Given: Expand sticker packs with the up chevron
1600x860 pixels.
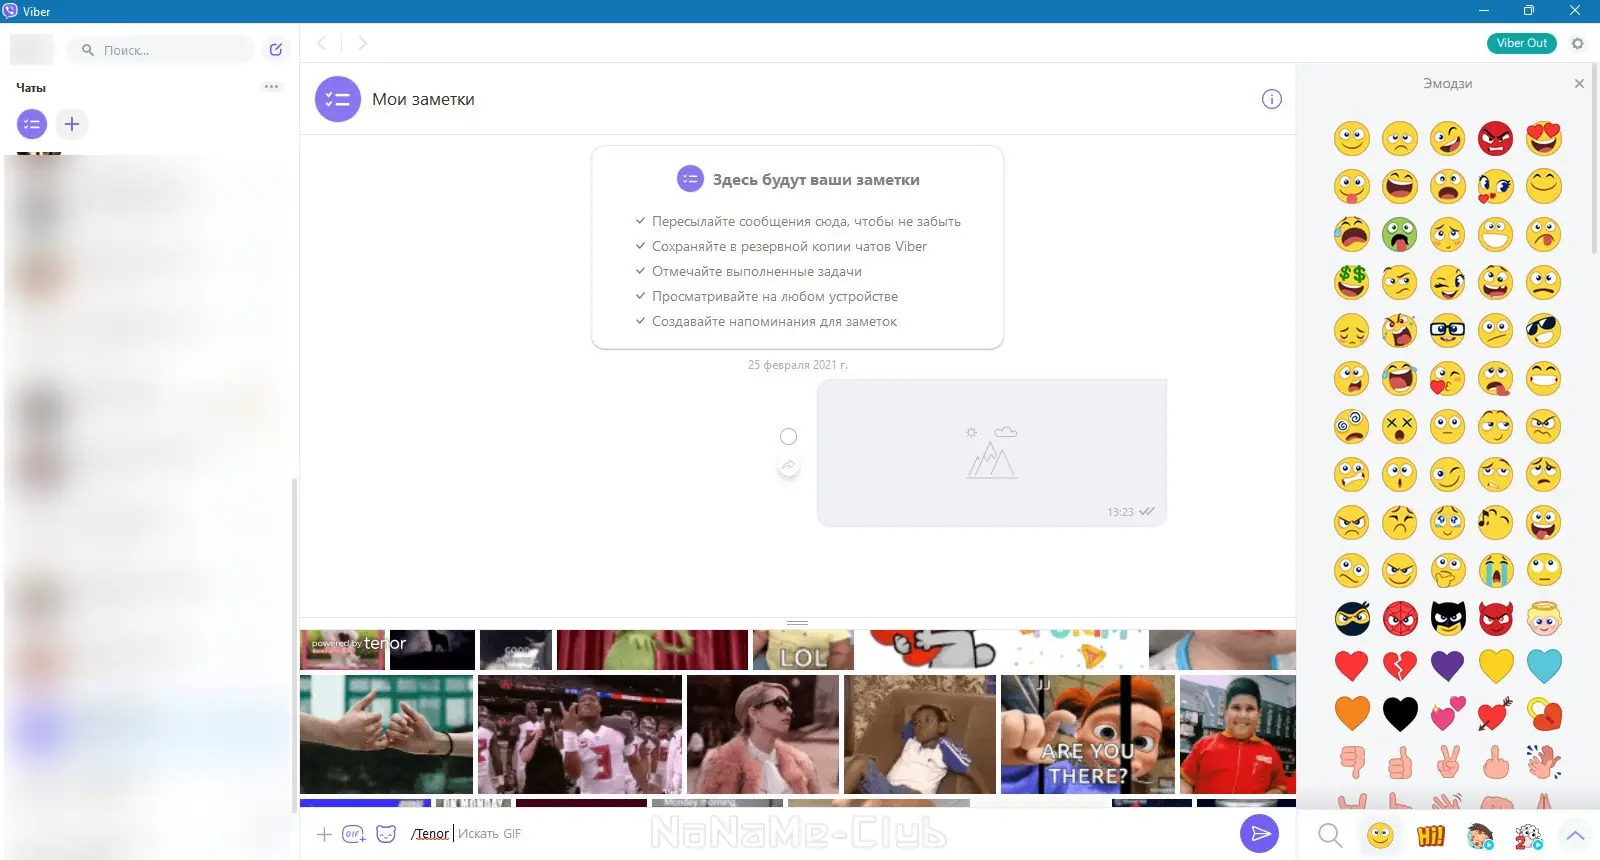Looking at the screenshot, I should pyautogui.click(x=1576, y=835).
